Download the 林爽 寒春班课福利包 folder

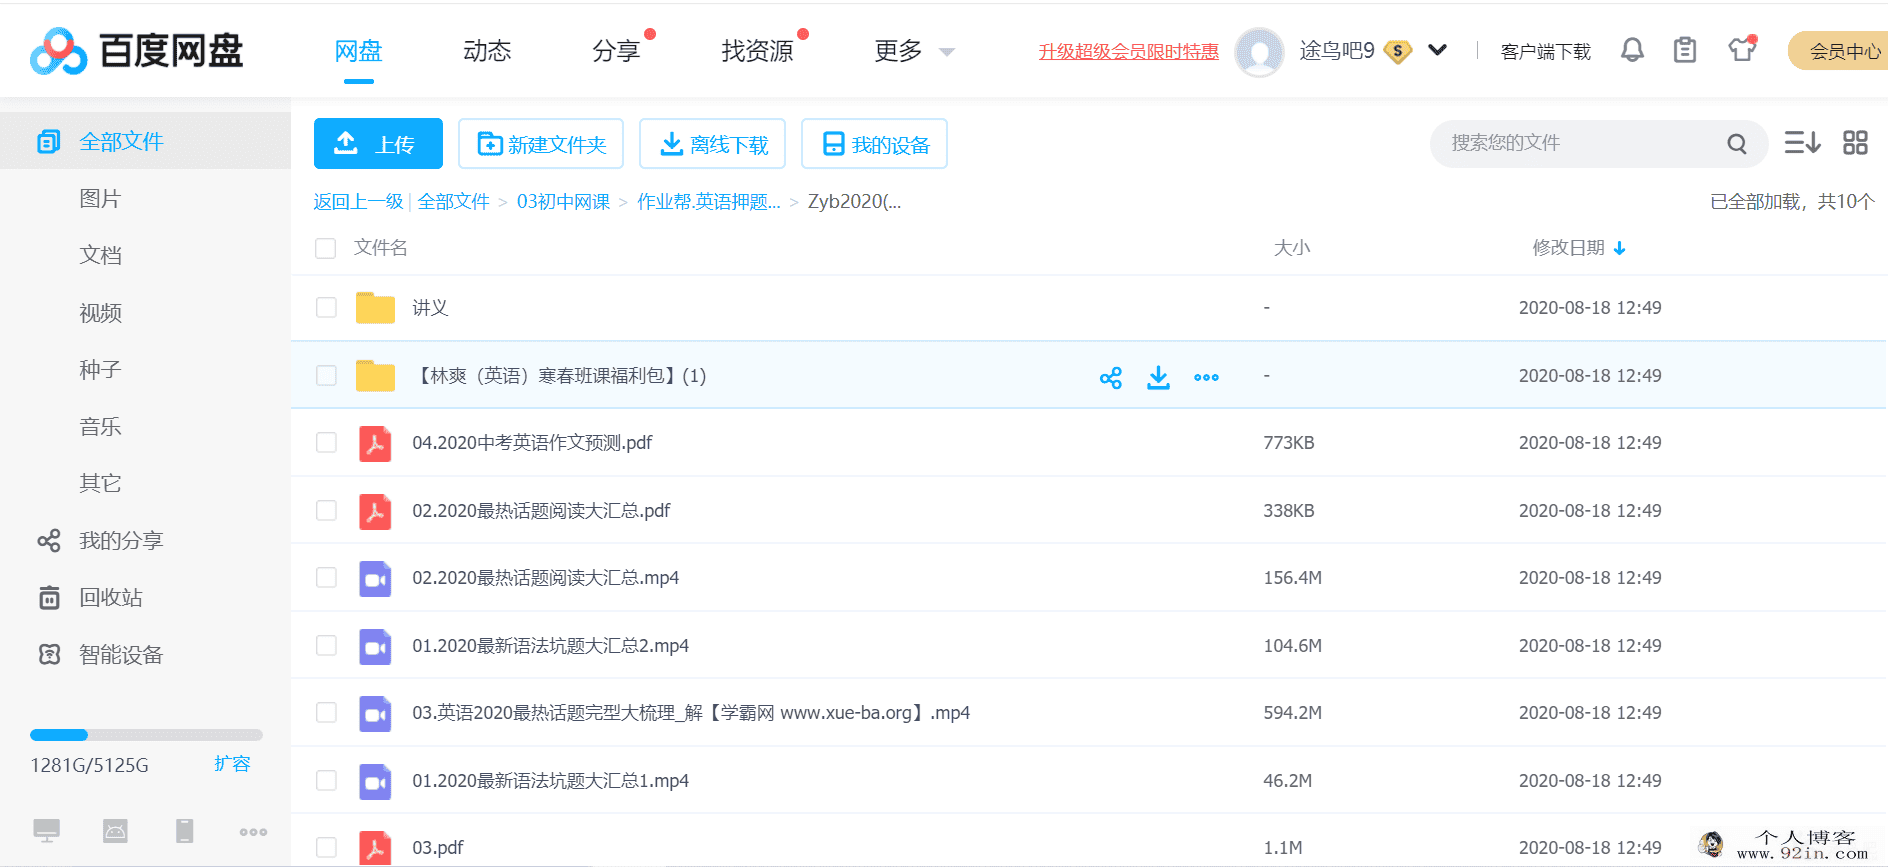pos(1158,377)
